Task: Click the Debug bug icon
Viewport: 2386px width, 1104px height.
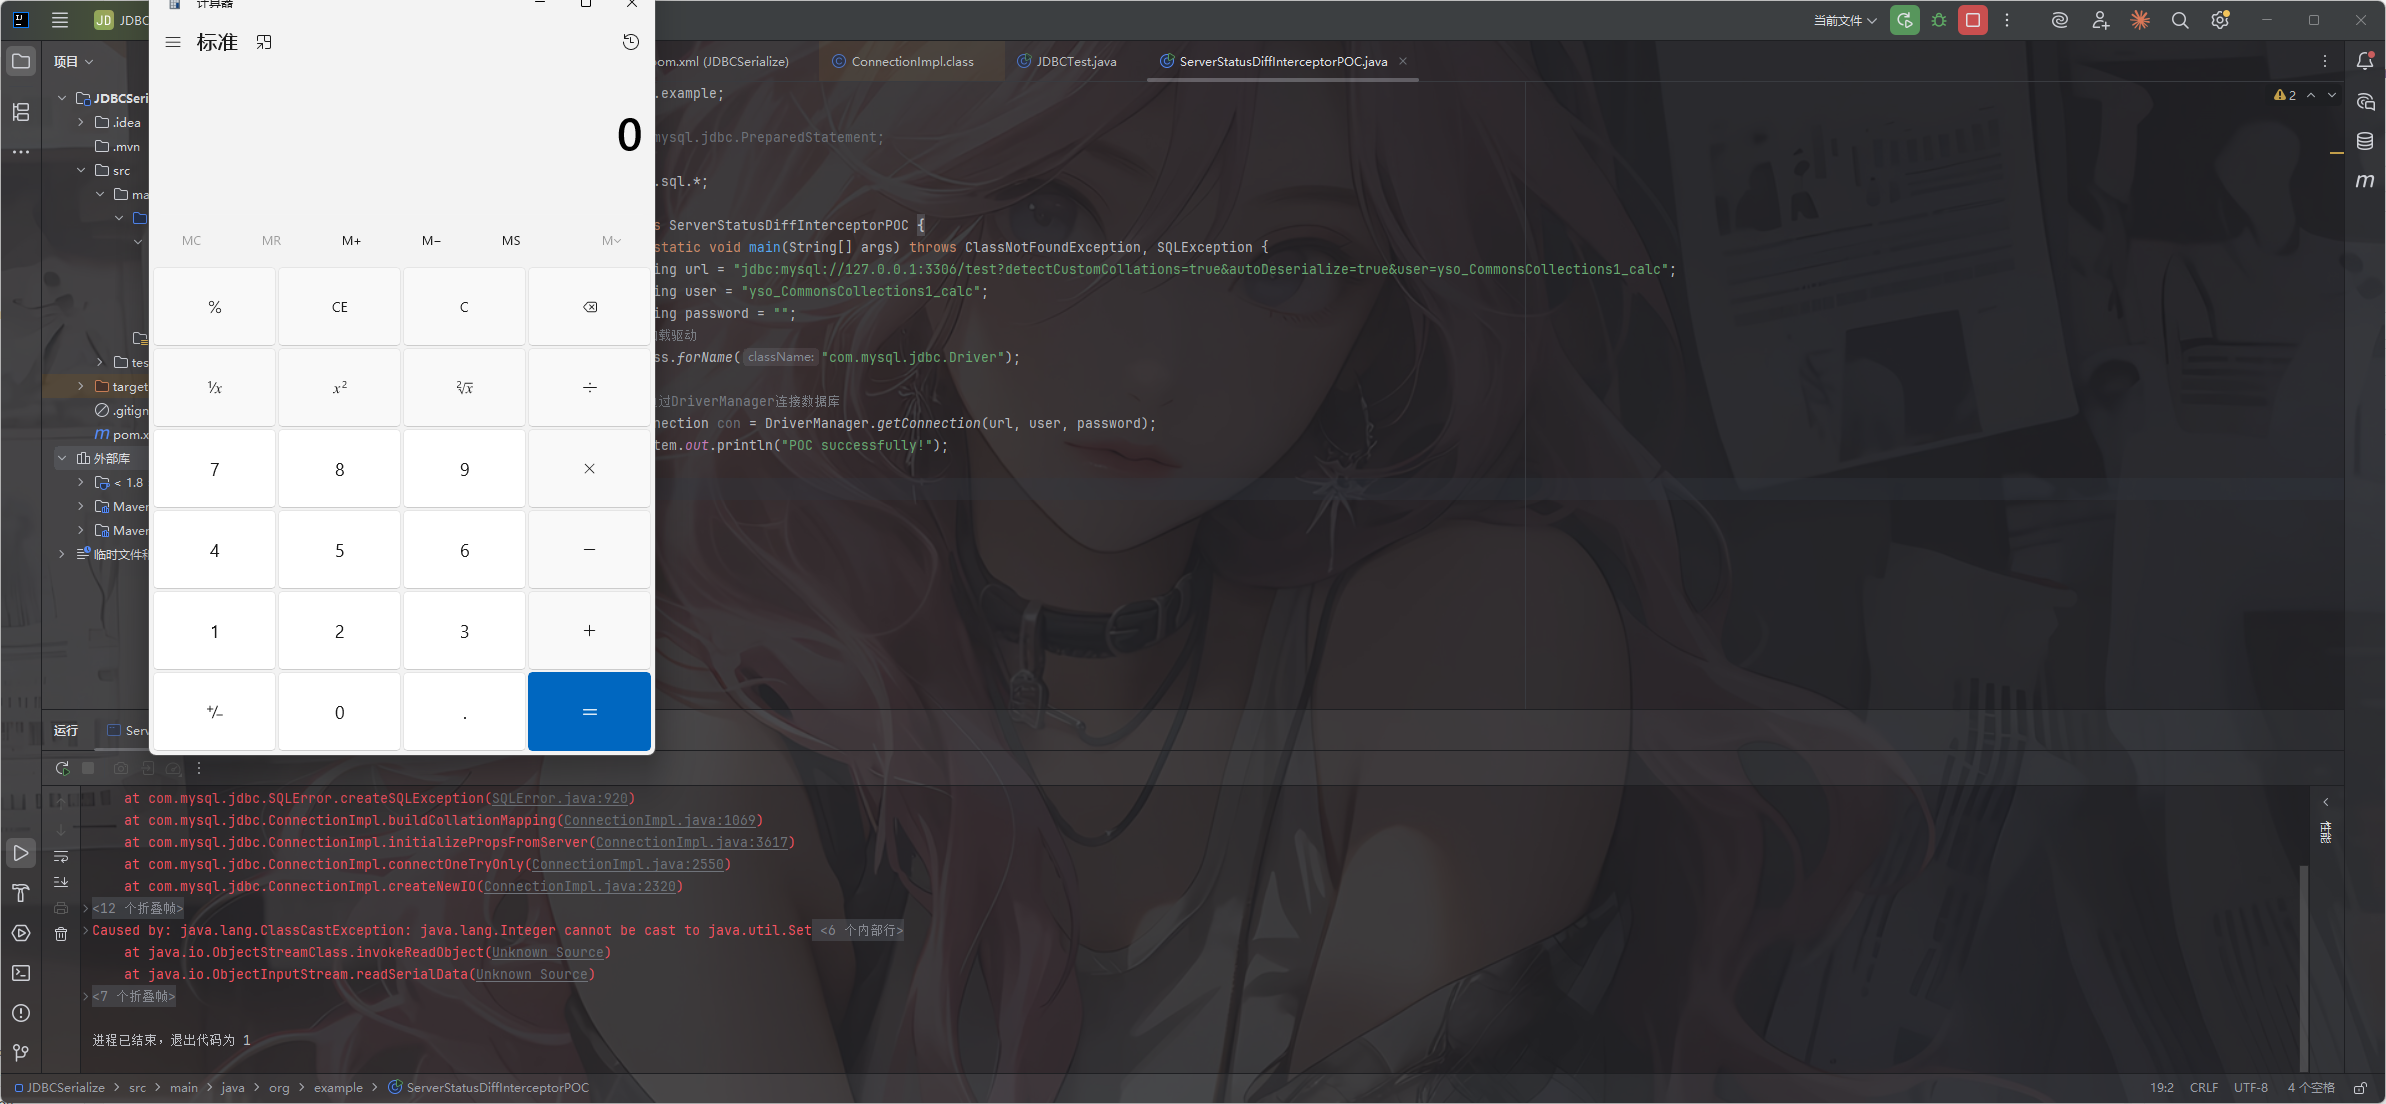Action: click(x=1939, y=20)
